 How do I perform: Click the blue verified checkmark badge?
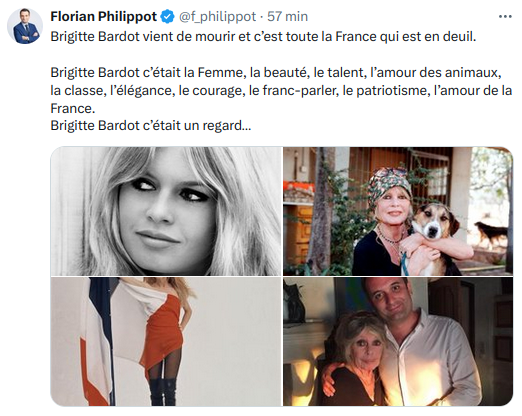pos(167,17)
